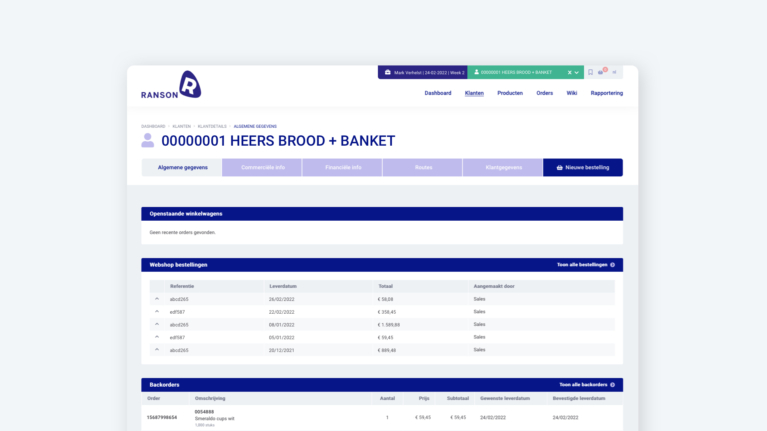Screen dimensions: 767x431
Task: Select the Algemene gegevens tab
Action: (x=182, y=167)
